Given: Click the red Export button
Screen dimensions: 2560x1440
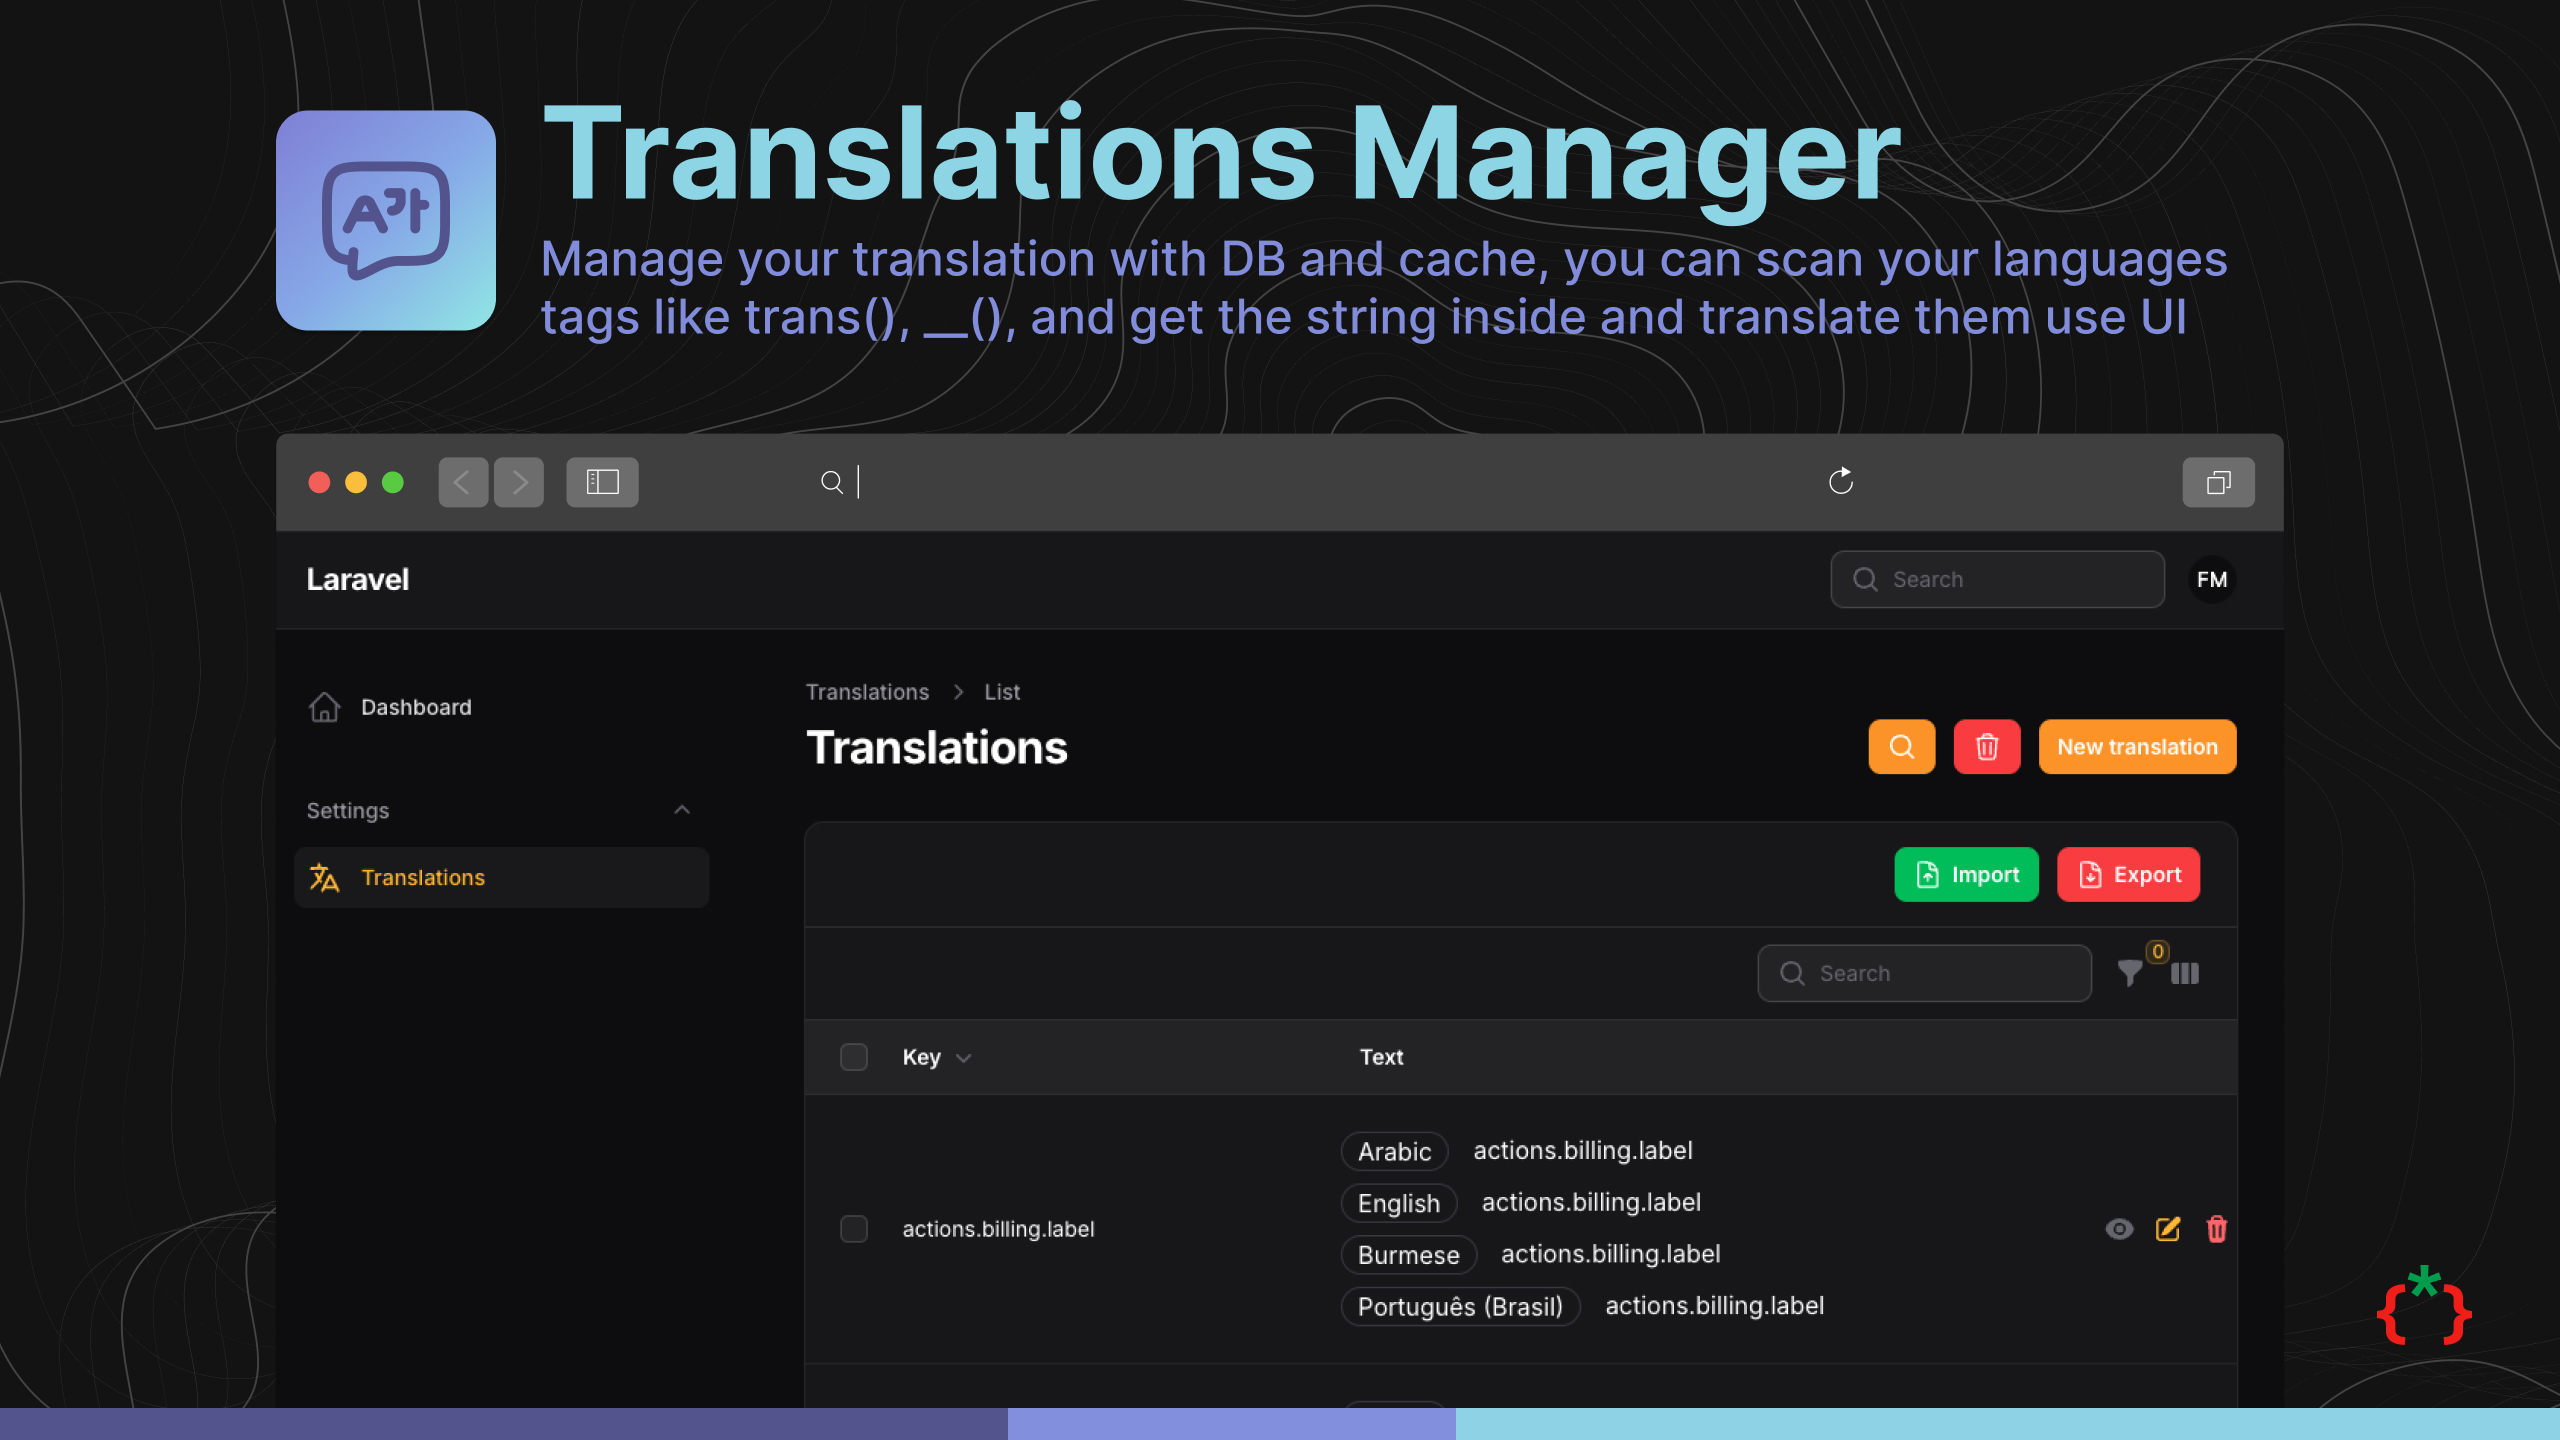Looking at the screenshot, I should click(x=2128, y=875).
